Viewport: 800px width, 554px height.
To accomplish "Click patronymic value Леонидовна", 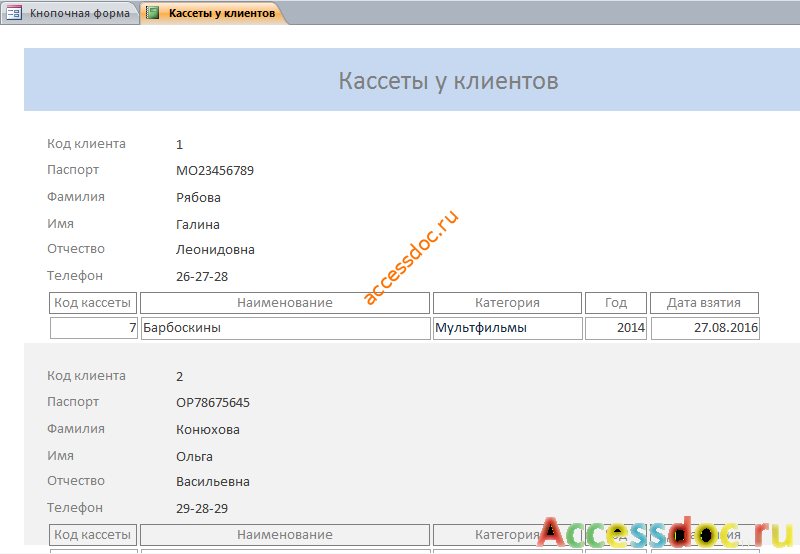I will click(x=215, y=249).
